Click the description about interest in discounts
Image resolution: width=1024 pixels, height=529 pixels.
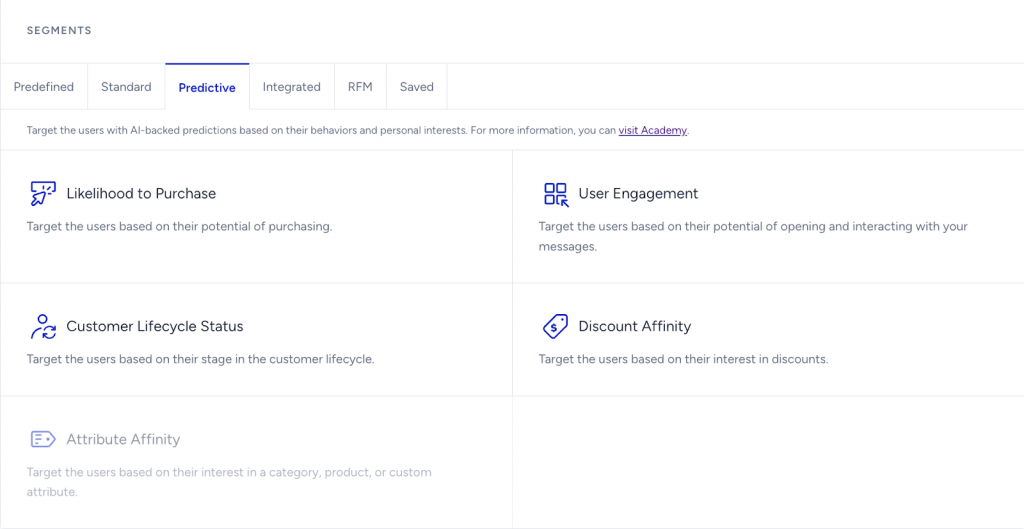pyautogui.click(x=683, y=359)
